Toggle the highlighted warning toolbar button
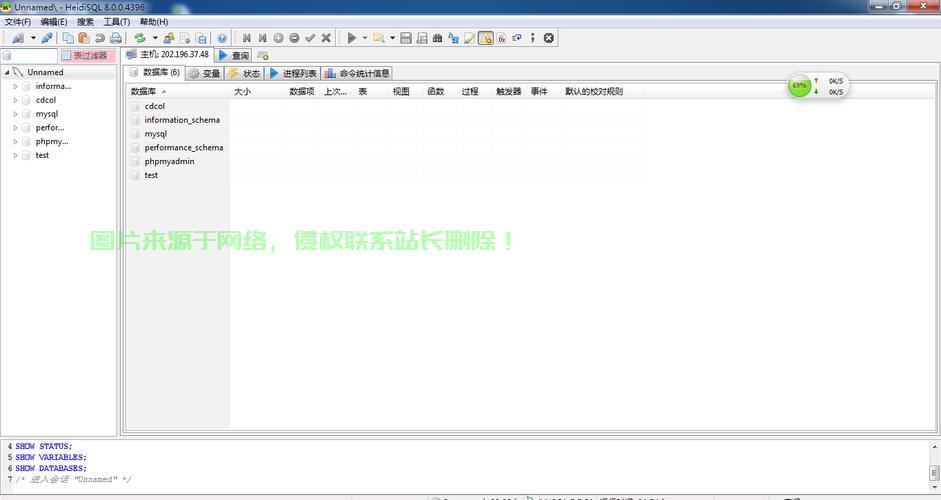Image resolution: width=941 pixels, height=500 pixels. [485, 38]
